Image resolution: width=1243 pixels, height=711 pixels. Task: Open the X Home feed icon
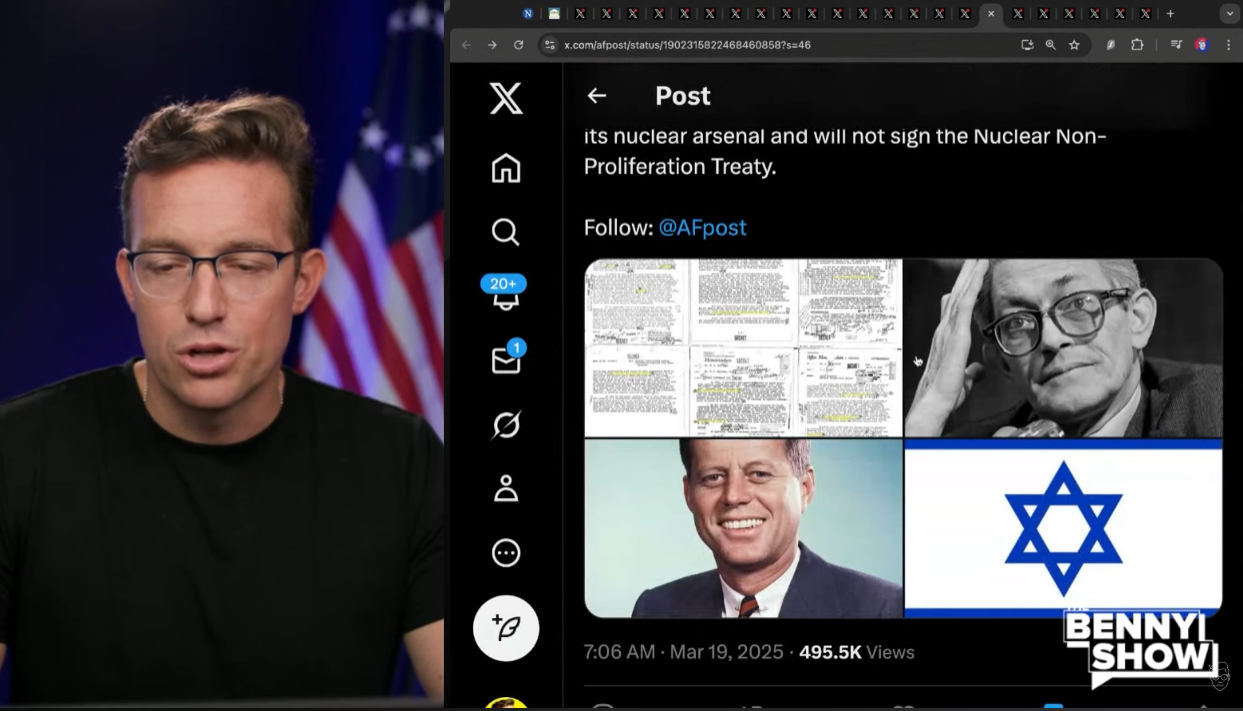tap(506, 168)
